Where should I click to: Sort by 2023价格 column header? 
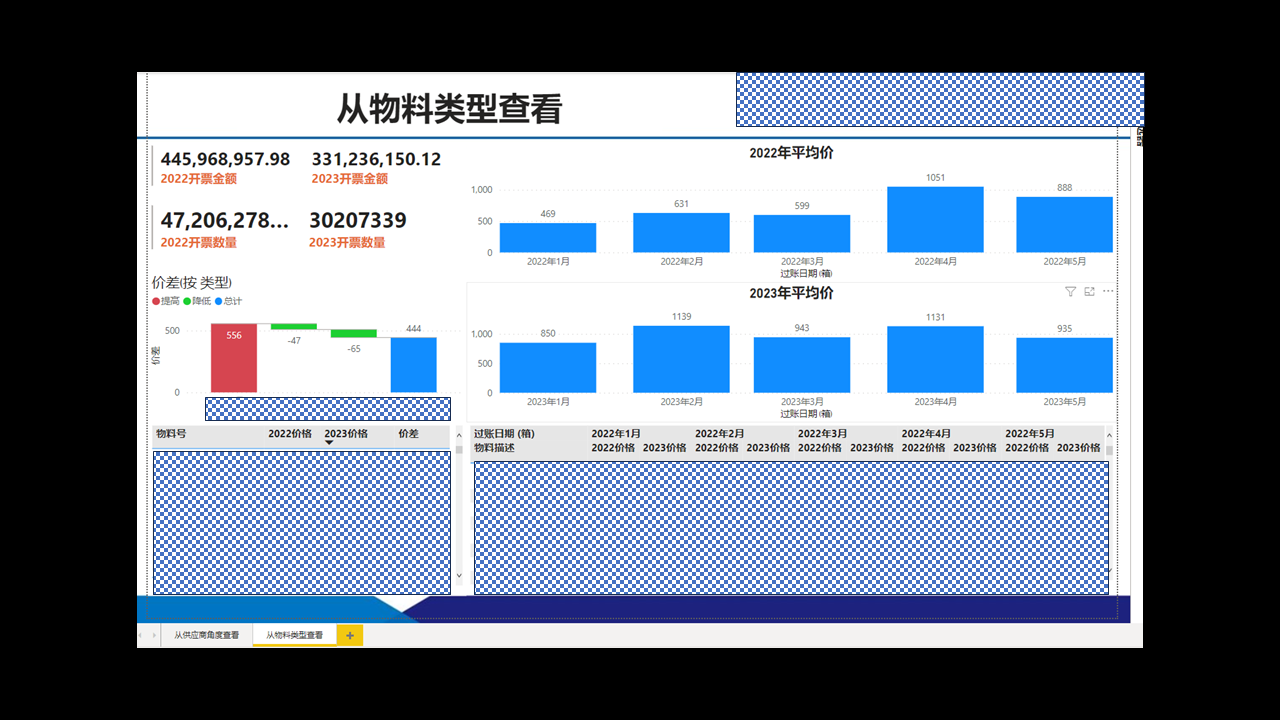(x=346, y=434)
